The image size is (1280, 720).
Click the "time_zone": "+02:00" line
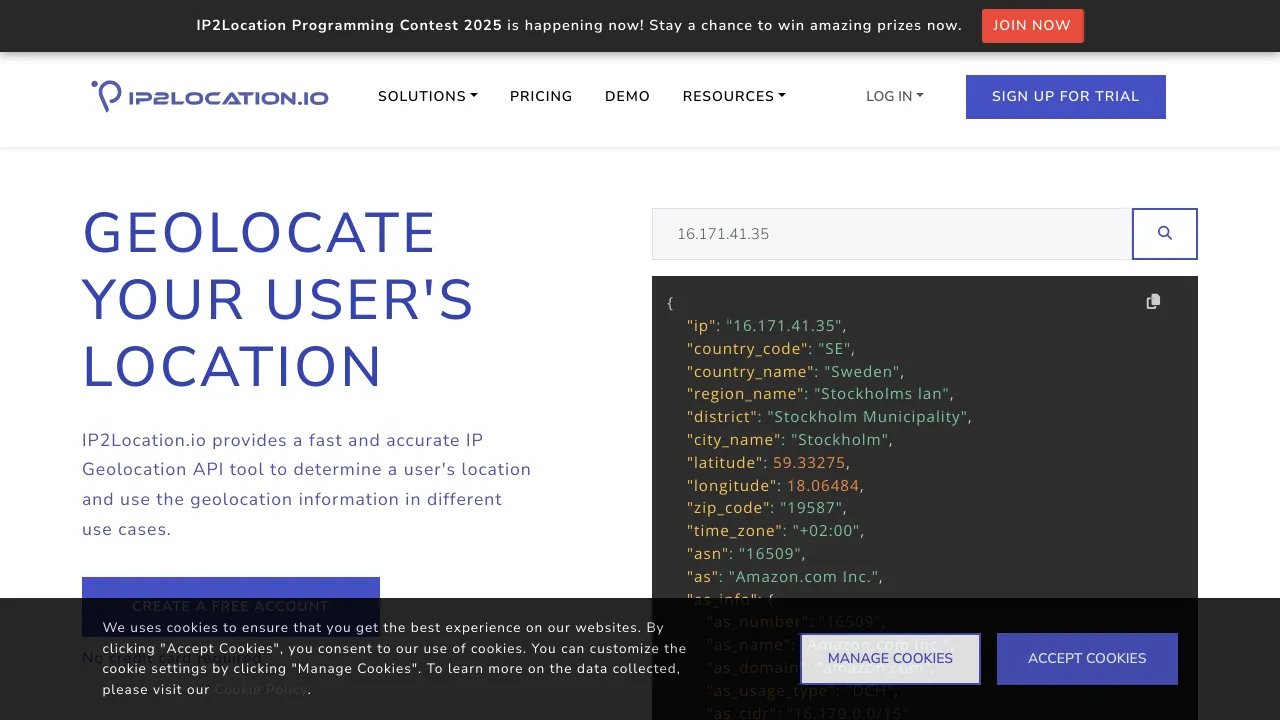(775, 530)
